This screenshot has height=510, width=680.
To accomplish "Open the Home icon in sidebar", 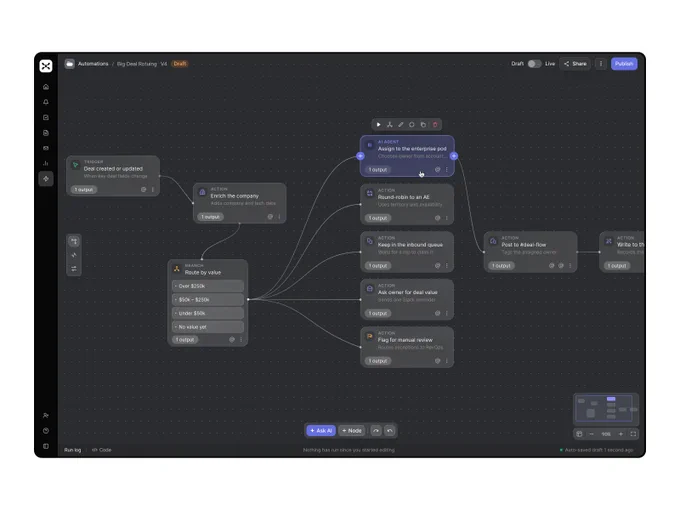I will tap(46, 87).
